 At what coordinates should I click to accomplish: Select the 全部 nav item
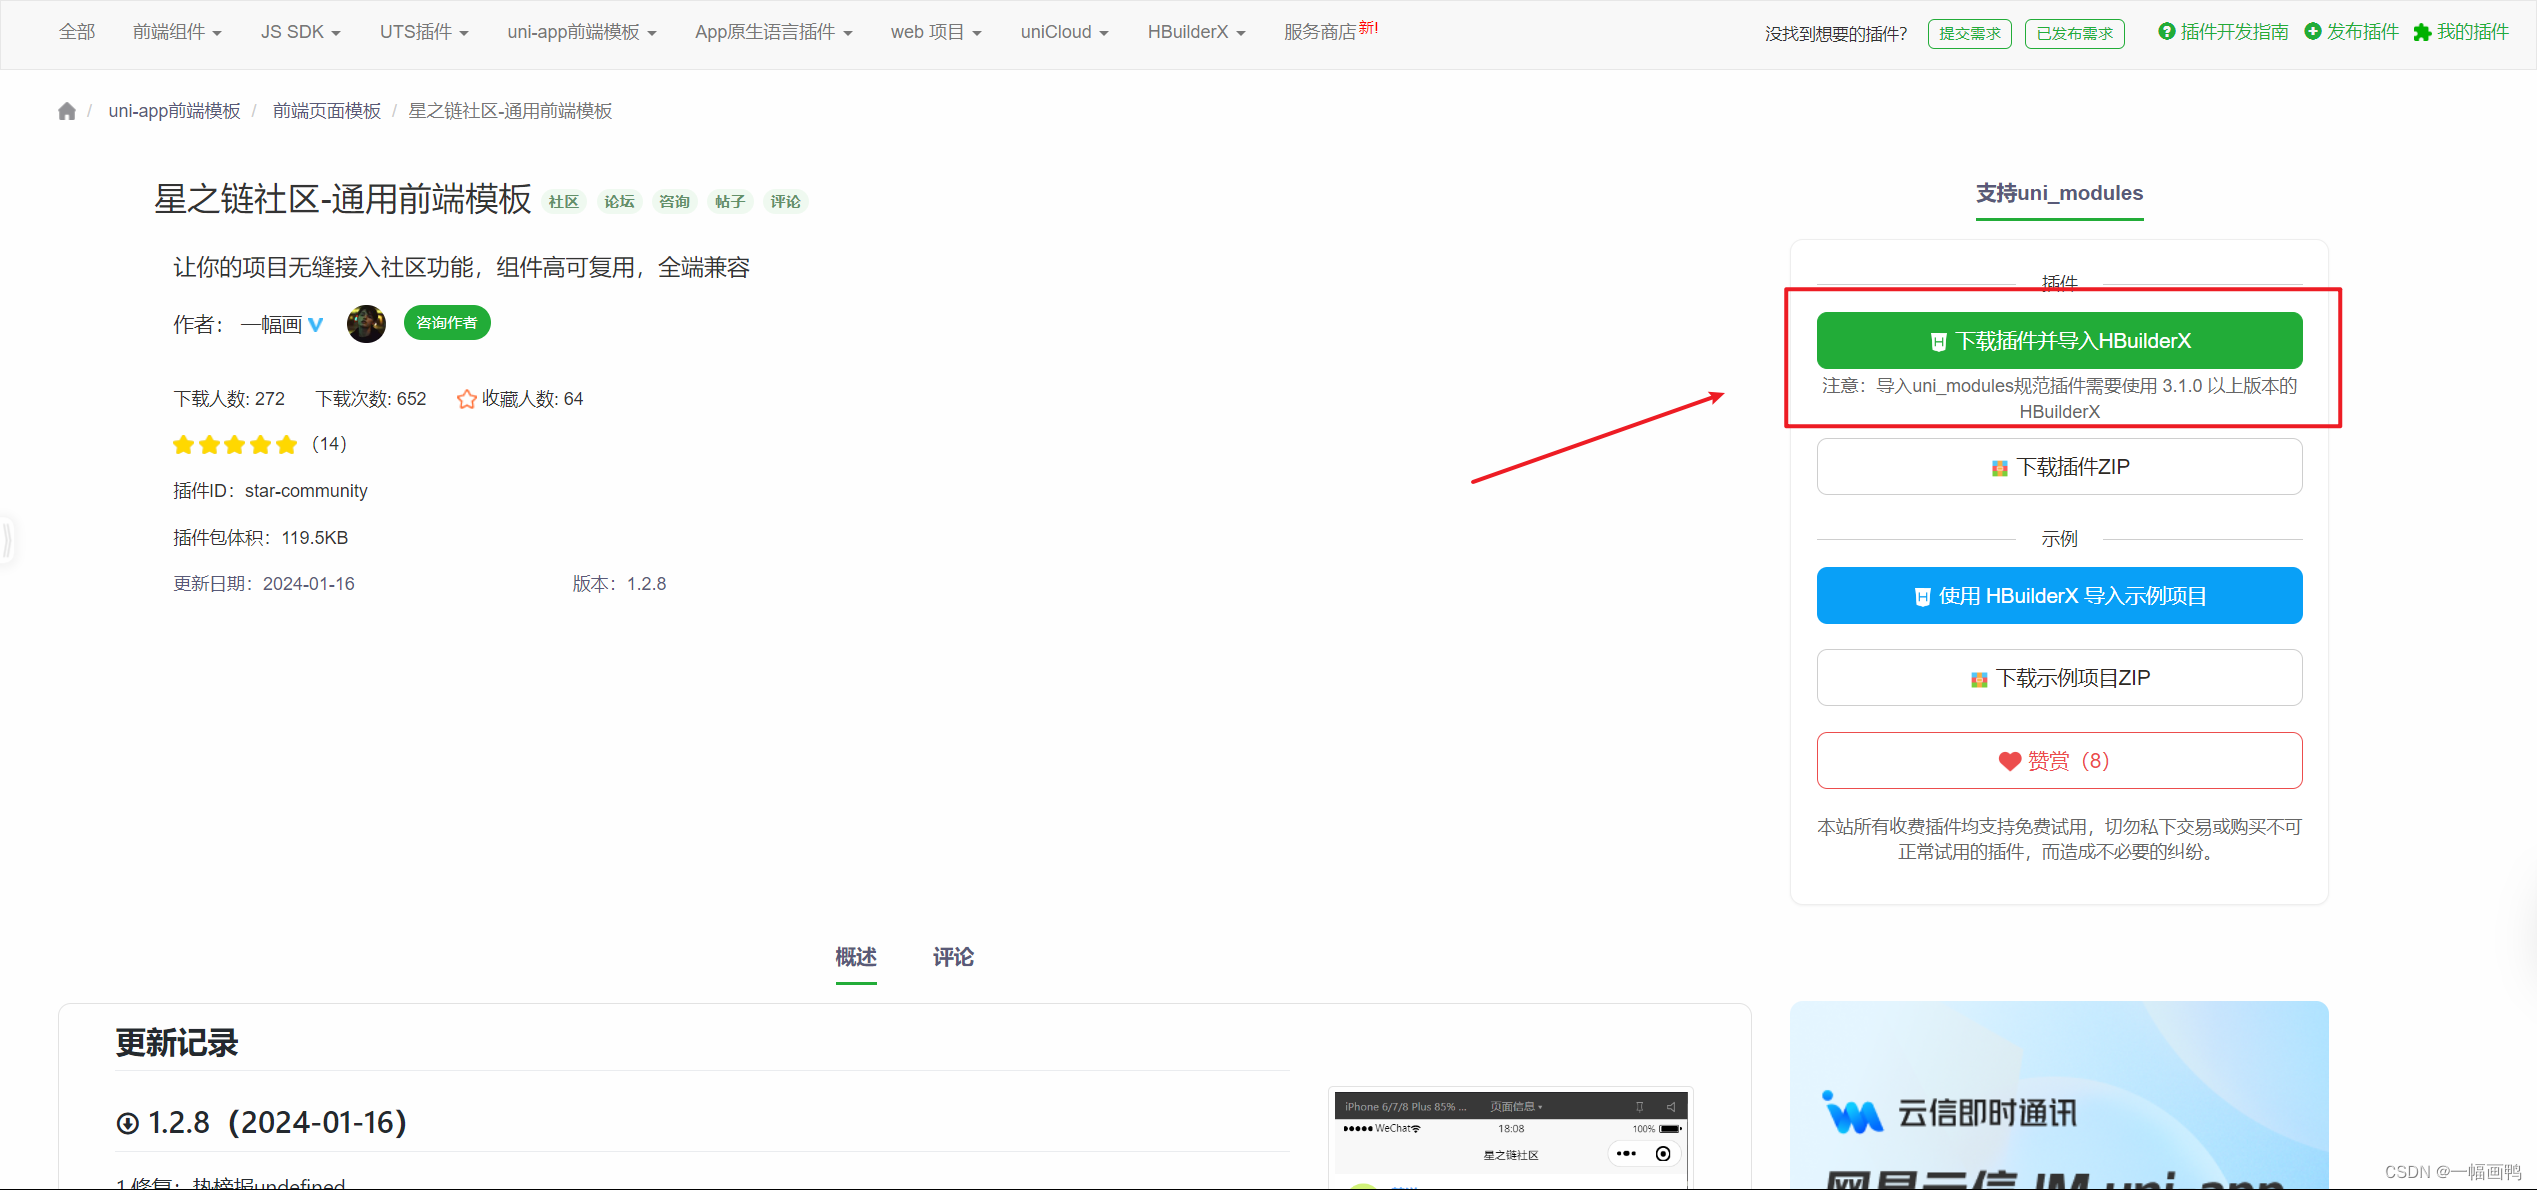[x=77, y=32]
